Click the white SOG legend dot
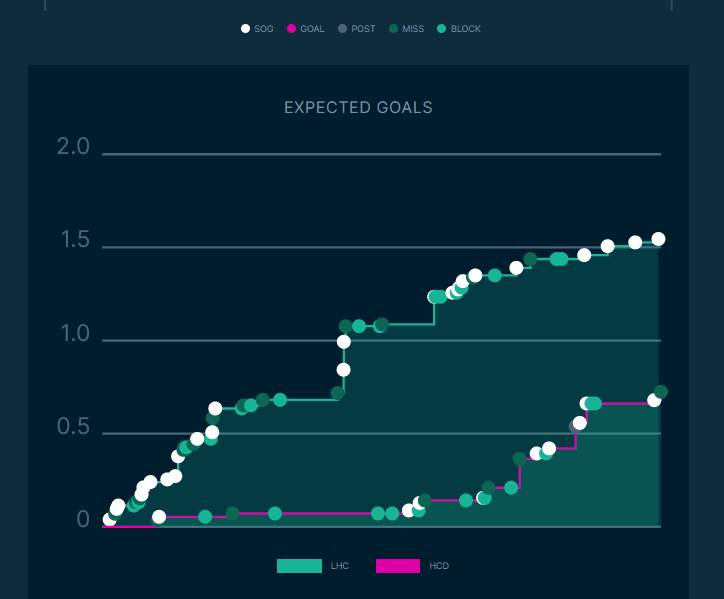 click(x=245, y=29)
